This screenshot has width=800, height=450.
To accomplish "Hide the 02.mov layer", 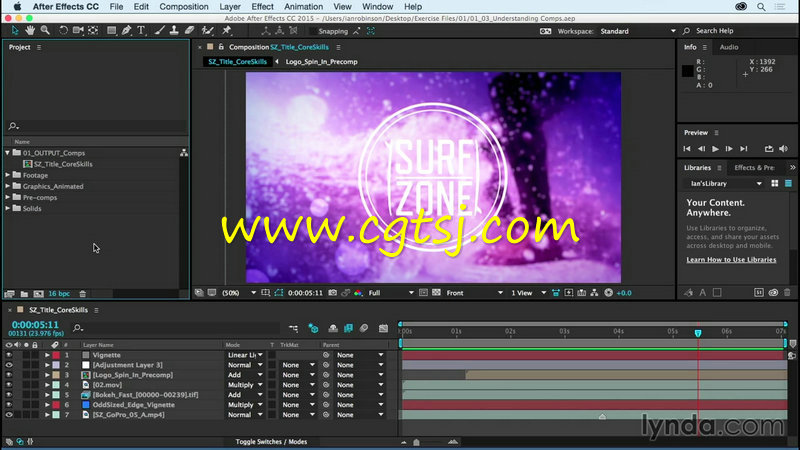I will click(9, 385).
